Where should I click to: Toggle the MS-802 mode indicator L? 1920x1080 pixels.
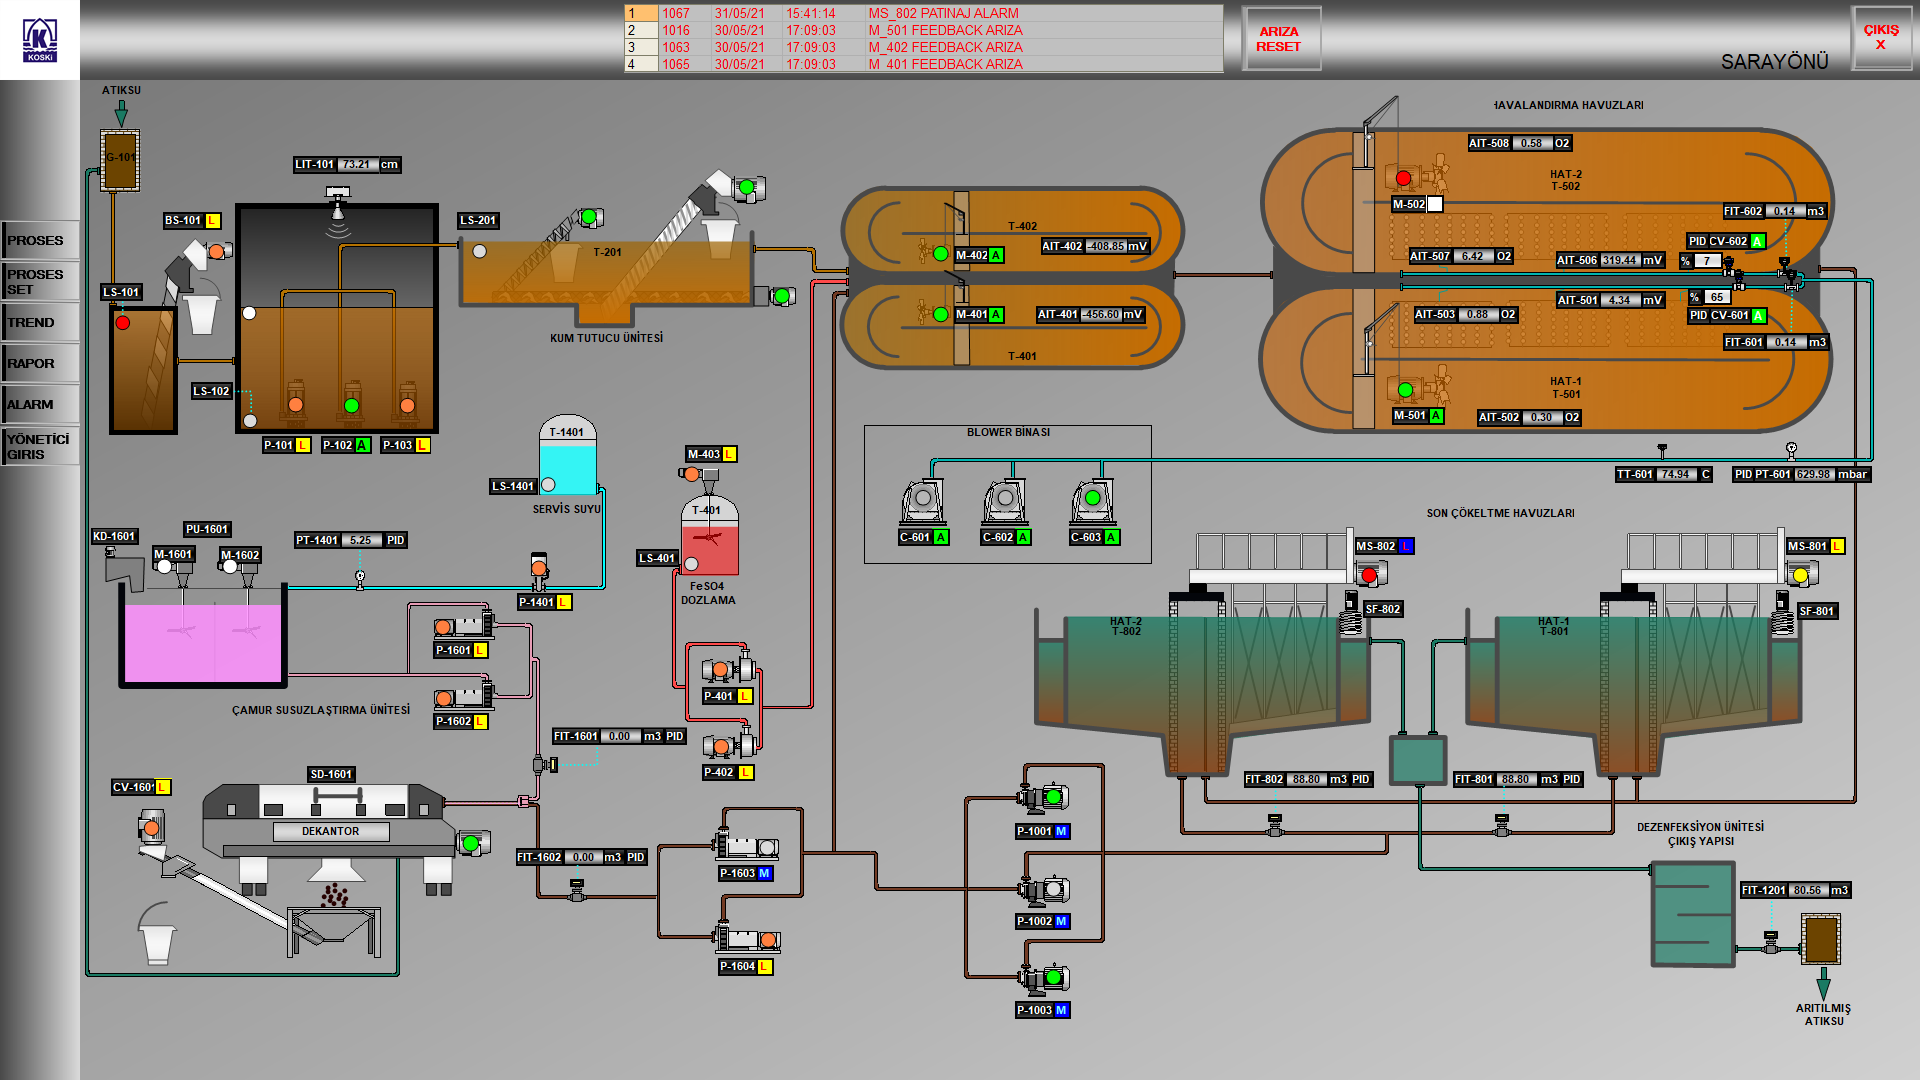point(1406,547)
